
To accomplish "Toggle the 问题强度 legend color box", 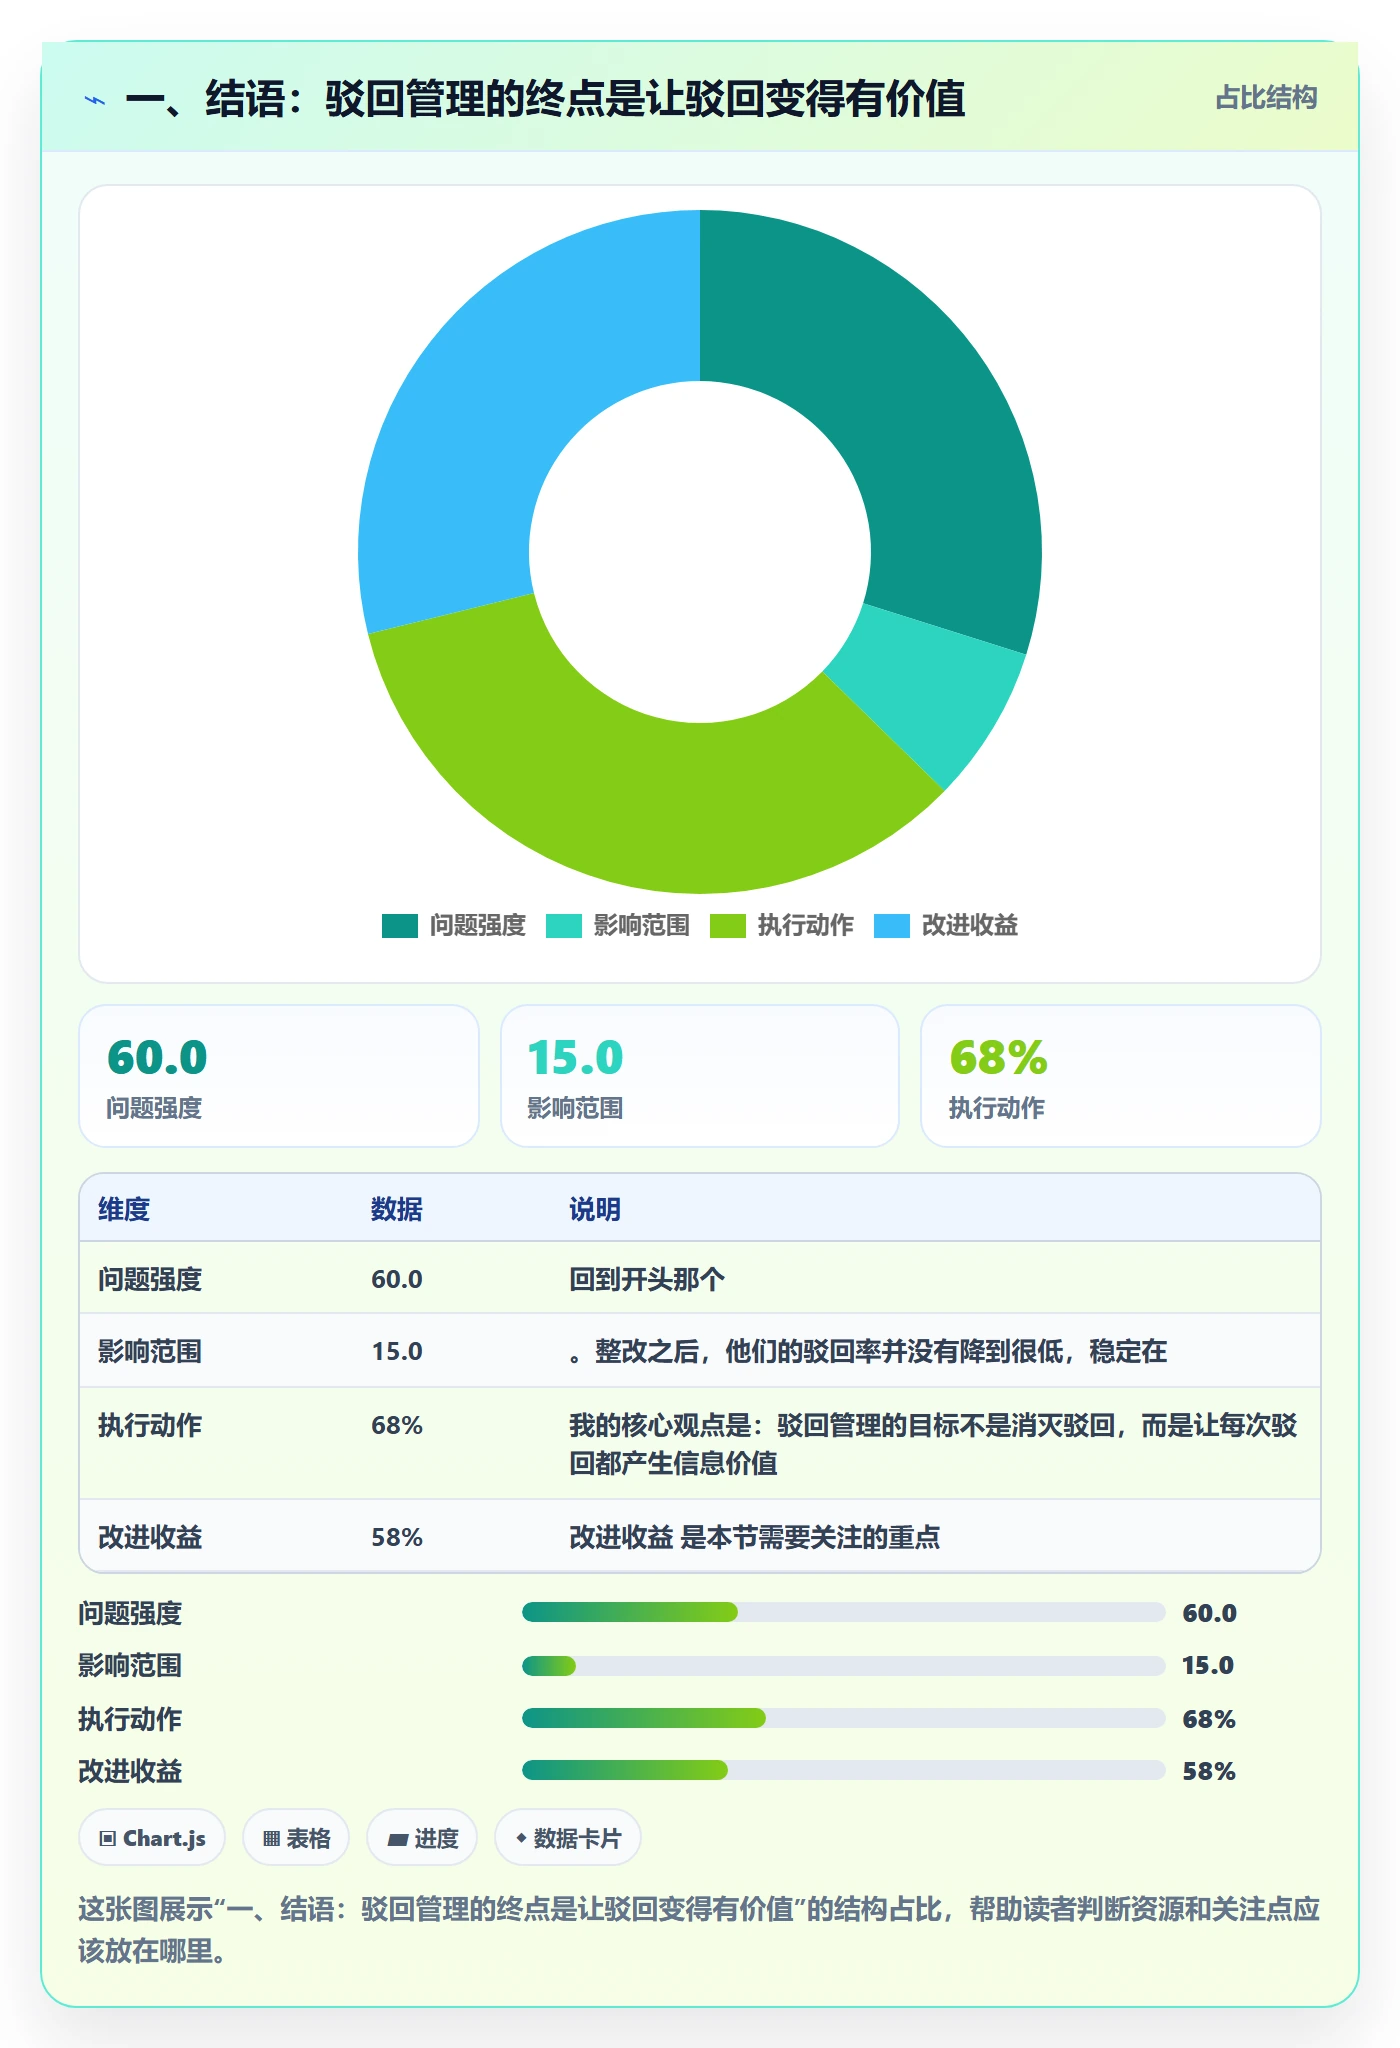I will click(399, 926).
